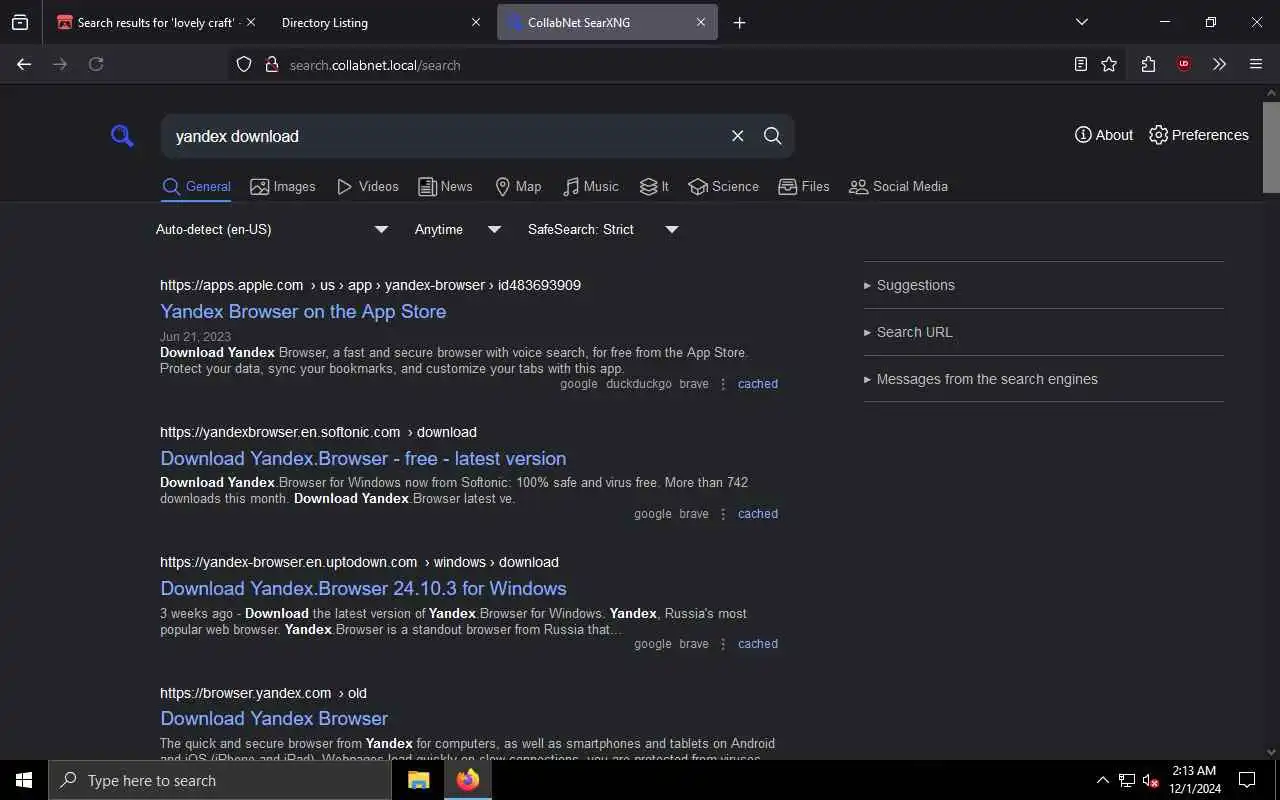Click the yandexbrowser.en.softonic.com URL
The height and width of the screenshot is (800, 1280).
[x=318, y=432]
